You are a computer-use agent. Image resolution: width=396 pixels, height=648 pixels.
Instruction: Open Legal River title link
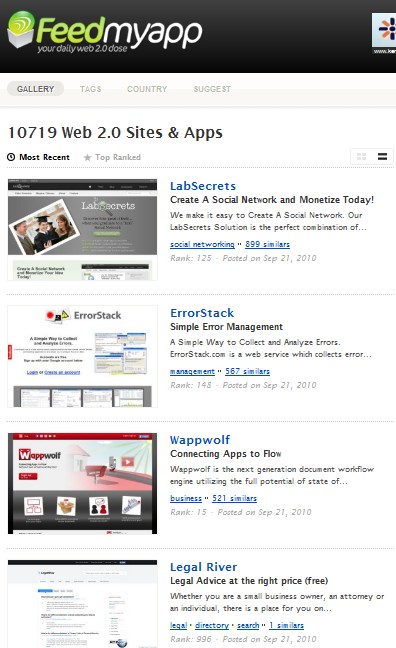[x=204, y=567]
